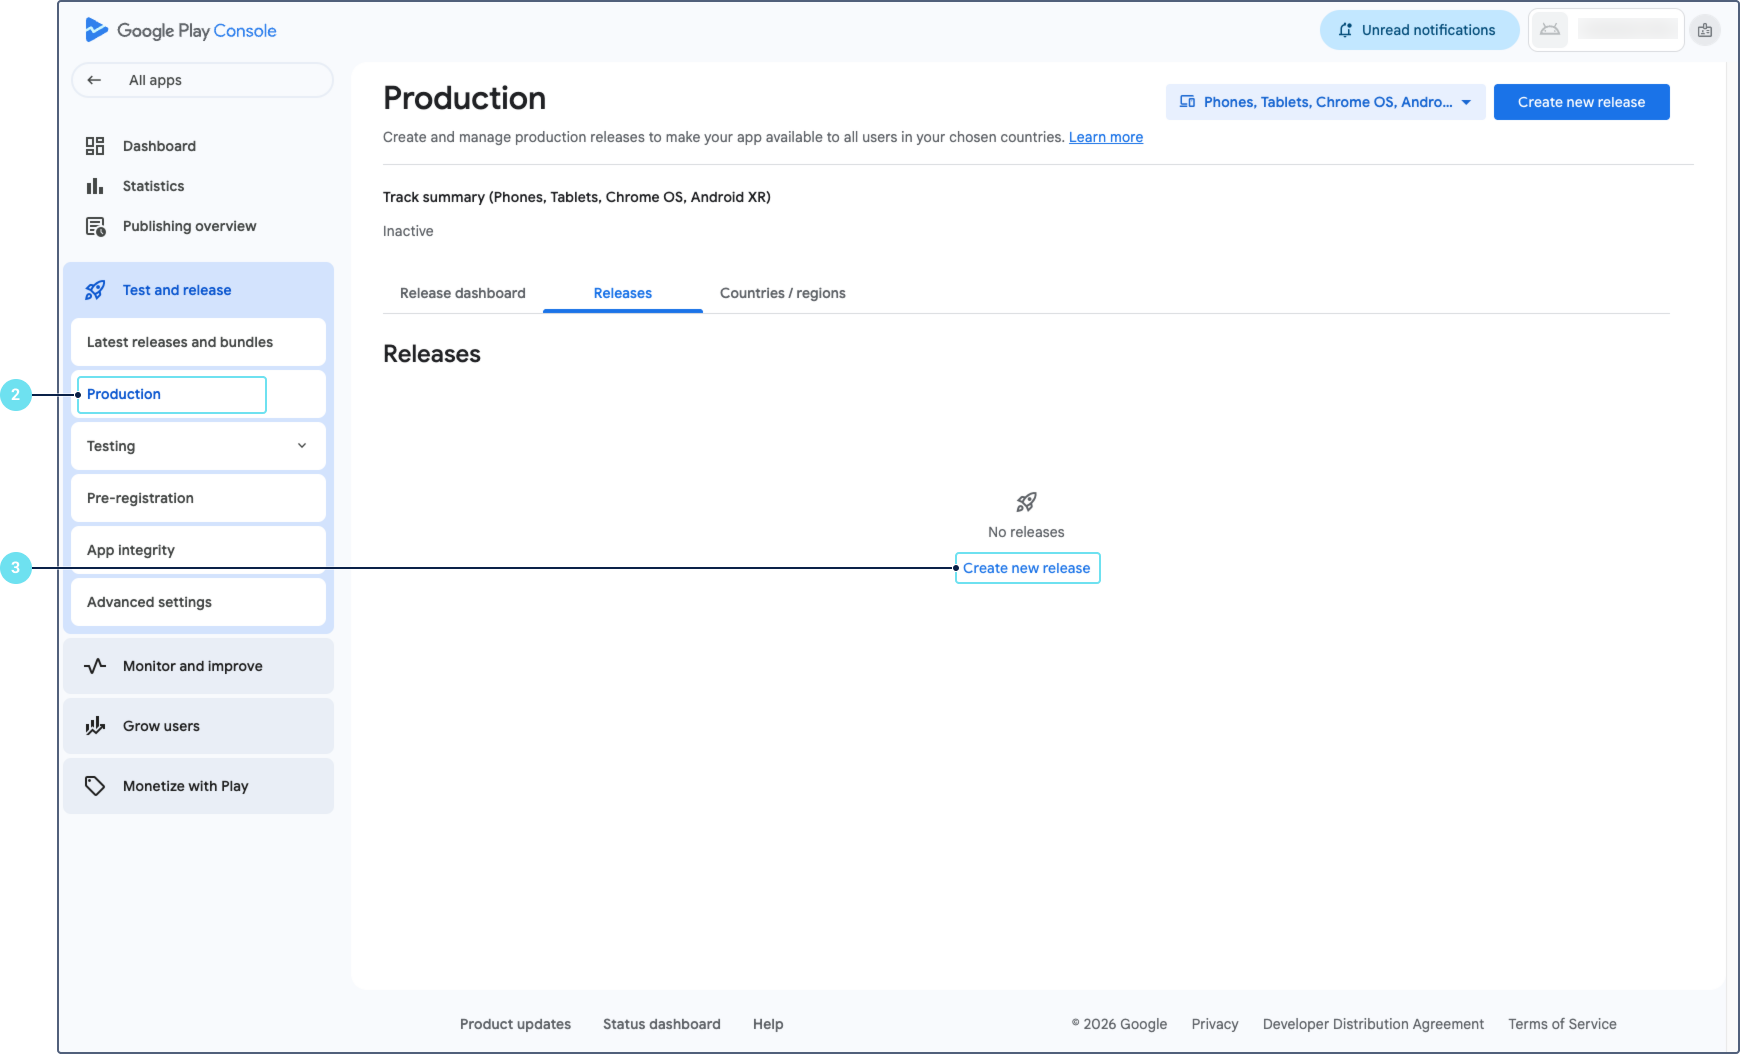Open Latest releases and bundles

(198, 342)
